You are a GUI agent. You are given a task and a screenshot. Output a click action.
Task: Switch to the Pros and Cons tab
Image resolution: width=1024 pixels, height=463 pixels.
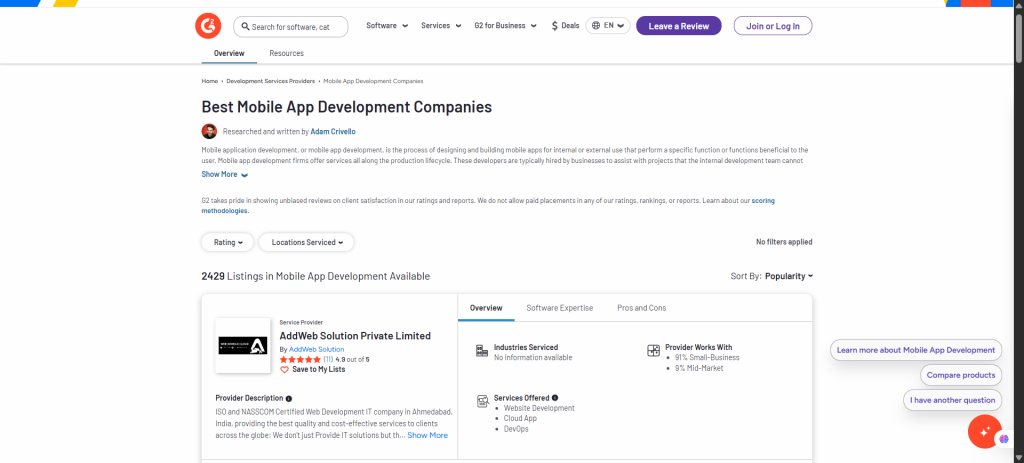[641, 308]
